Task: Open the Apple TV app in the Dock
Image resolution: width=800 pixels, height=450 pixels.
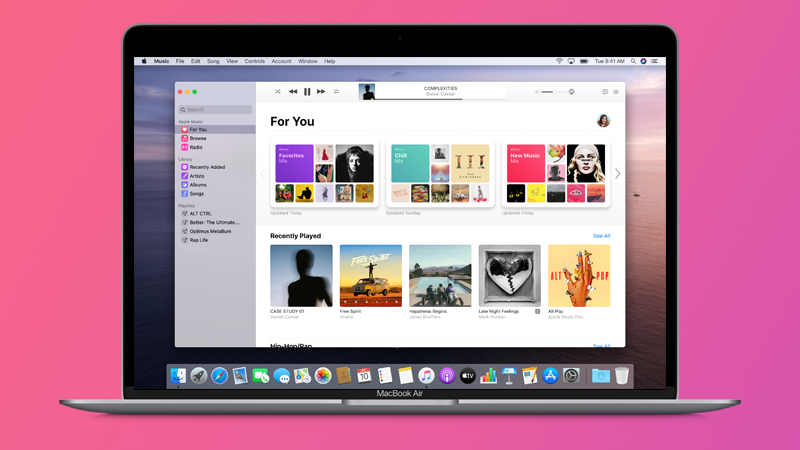Action: [467, 376]
